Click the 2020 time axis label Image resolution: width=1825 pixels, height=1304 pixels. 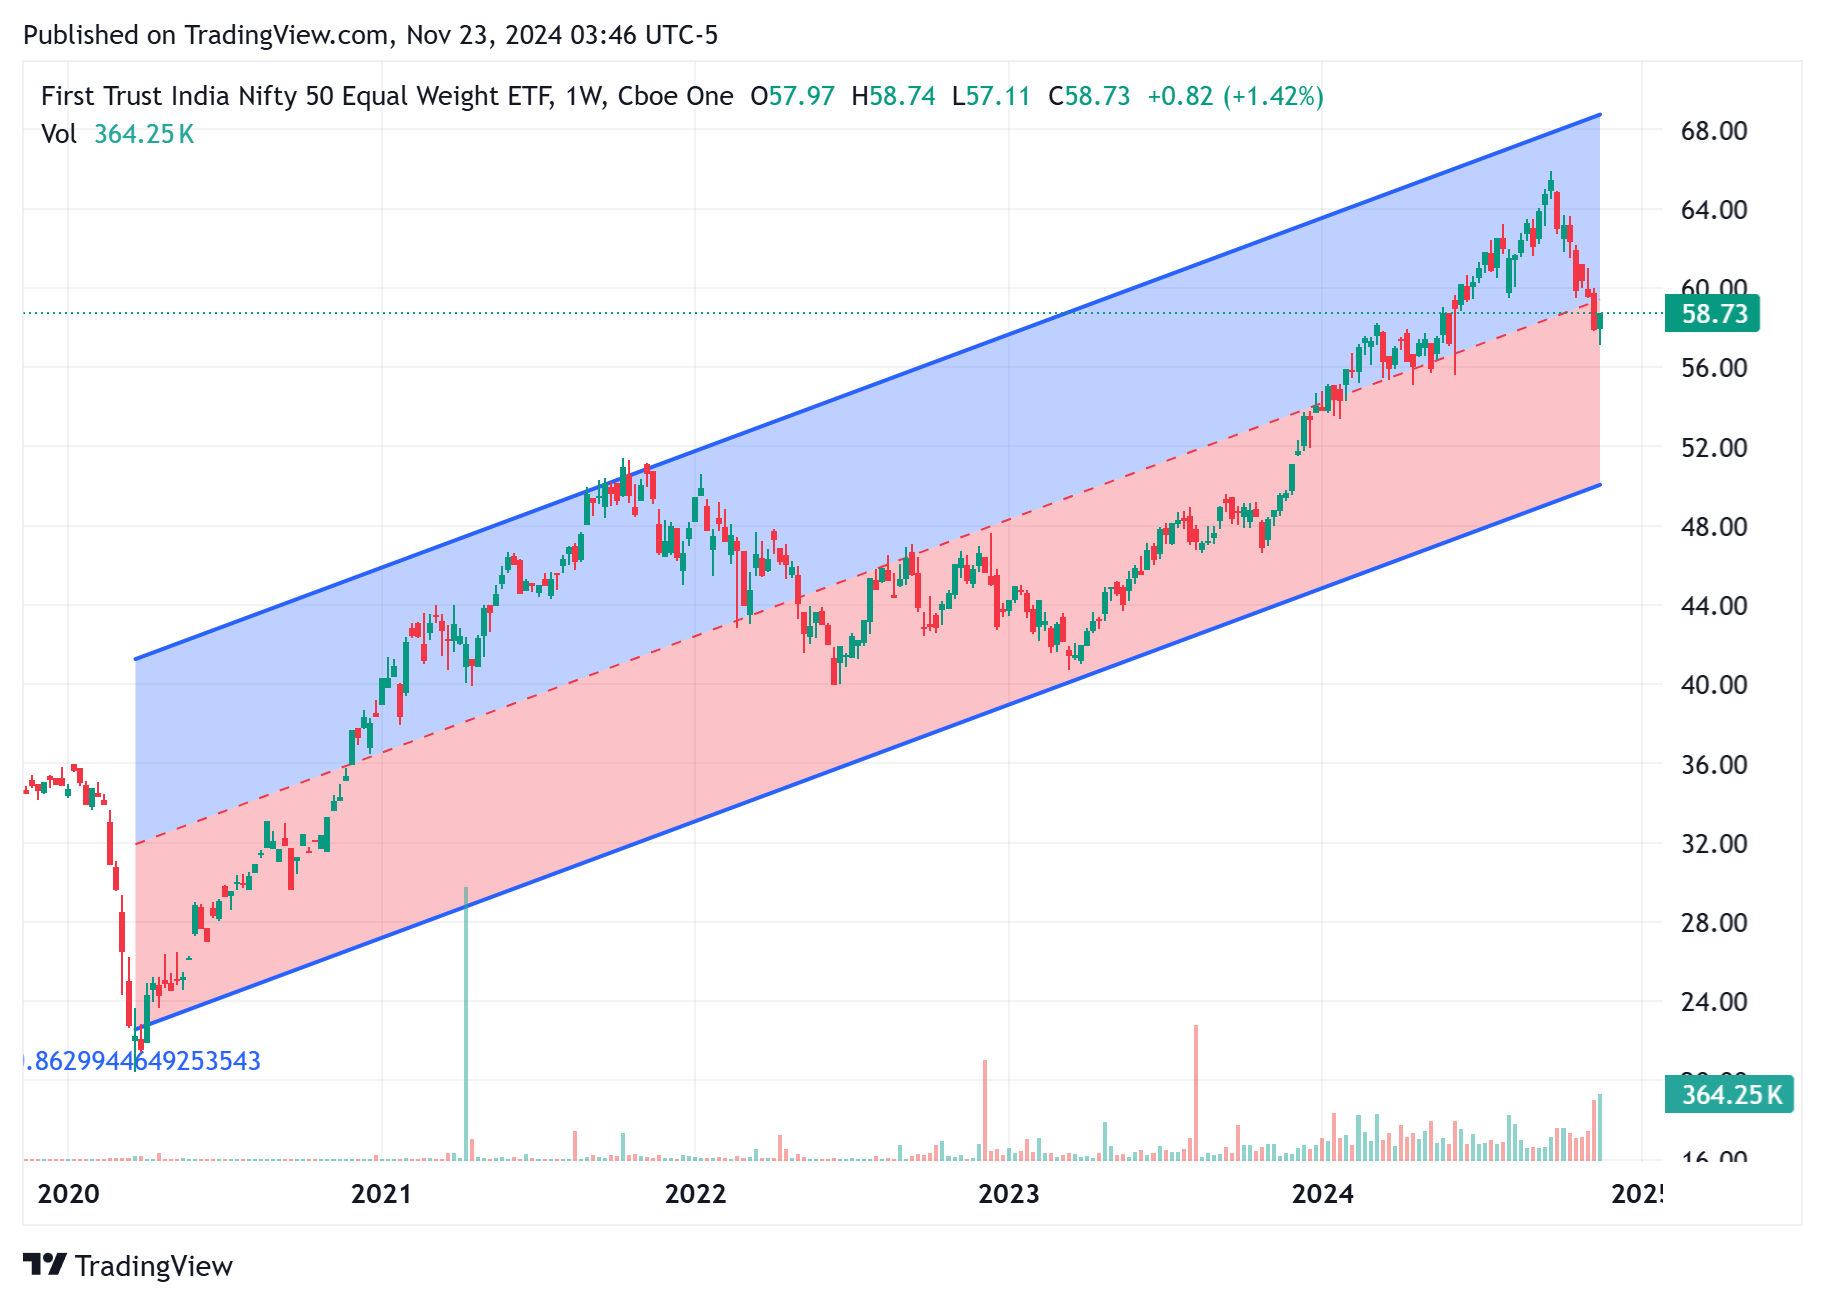tap(68, 1193)
